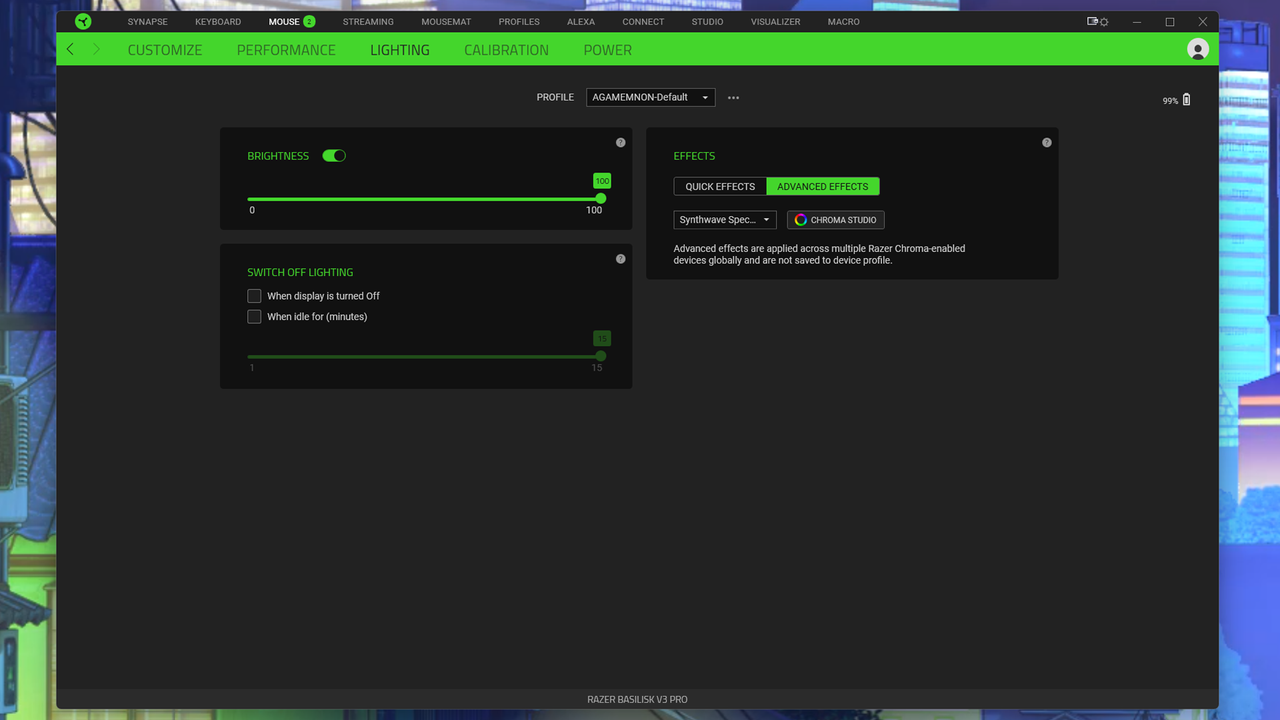Open the Macro tab
1280x720 pixels.
coord(844,21)
